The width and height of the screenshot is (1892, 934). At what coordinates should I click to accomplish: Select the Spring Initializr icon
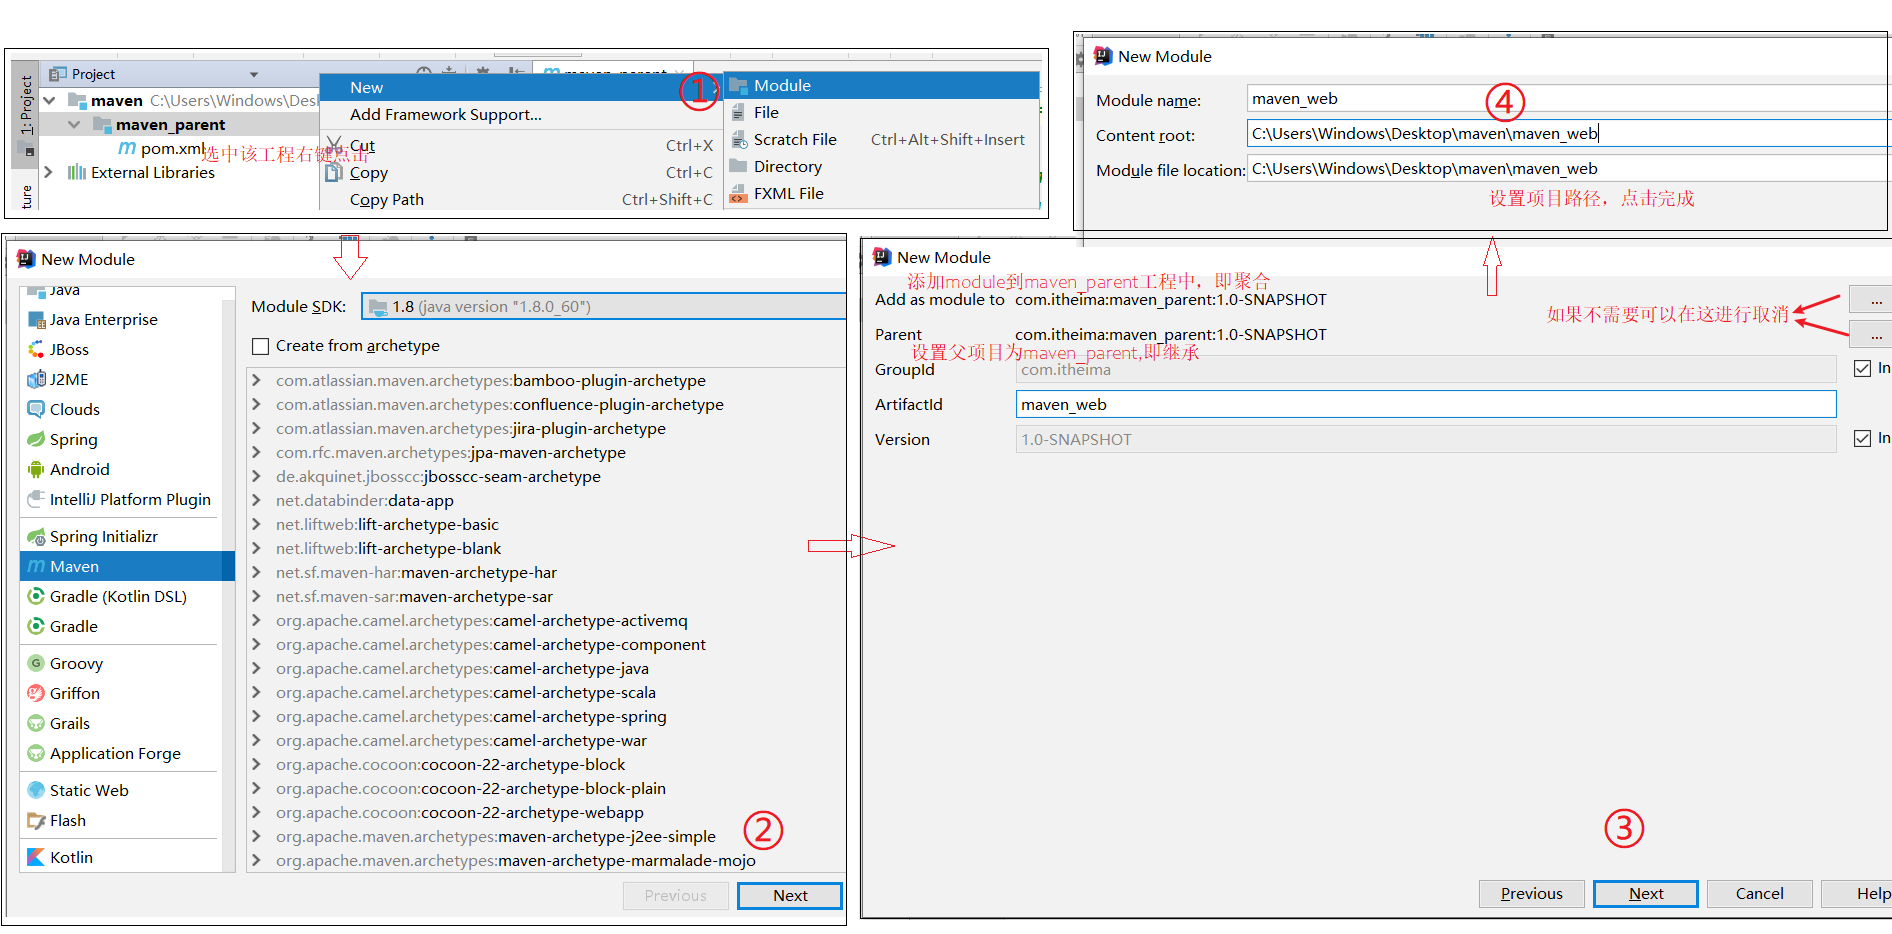pyautogui.click(x=36, y=537)
